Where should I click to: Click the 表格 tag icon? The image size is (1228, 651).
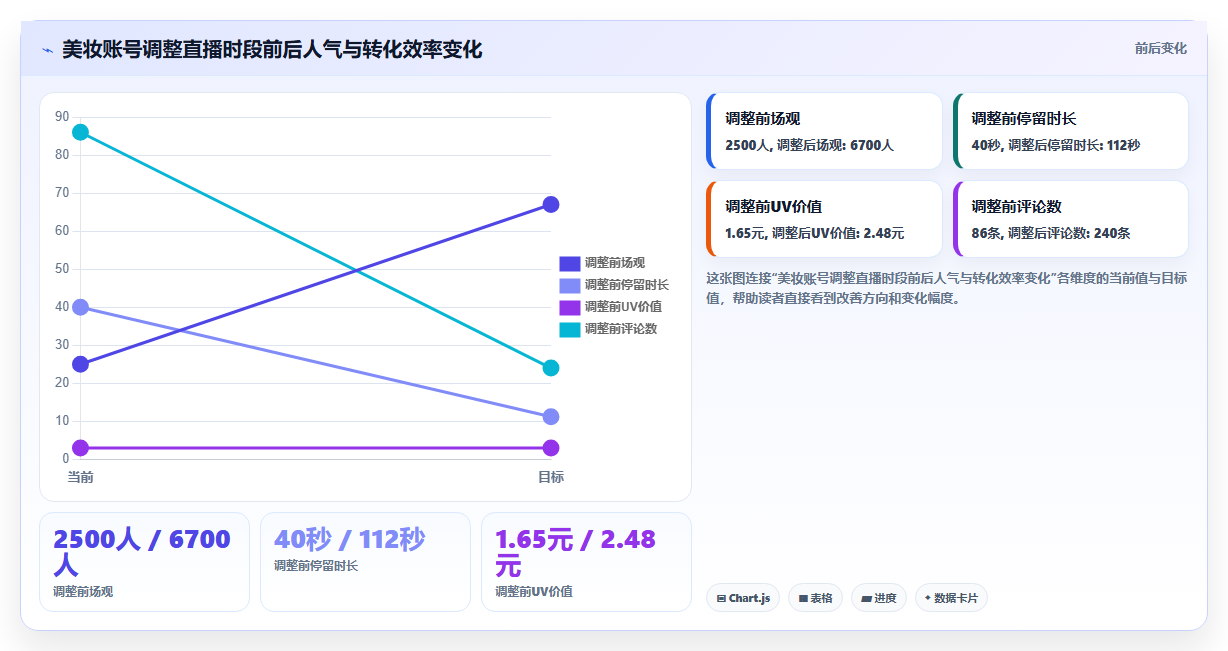pyautogui.click(x=803, y=598)
